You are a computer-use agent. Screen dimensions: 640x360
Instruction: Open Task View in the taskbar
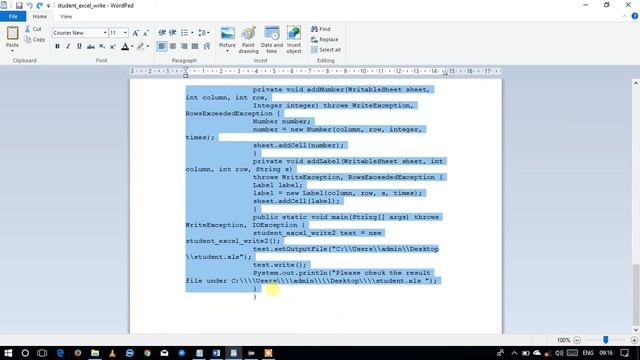coord(42,353)
